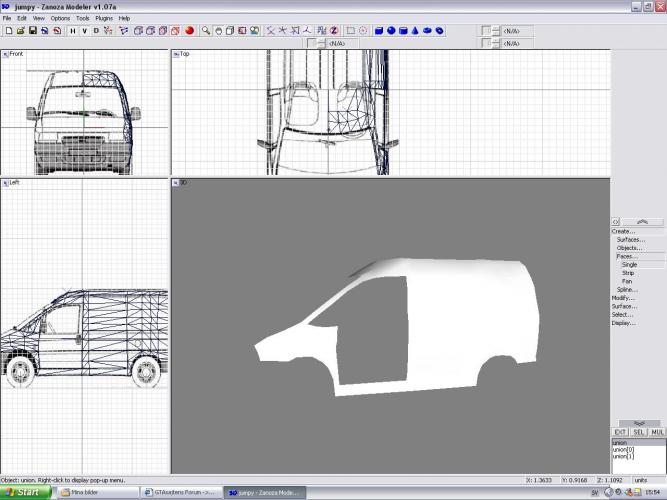
Task: Toggle the V axis lock button
Action: click(84, 31)
